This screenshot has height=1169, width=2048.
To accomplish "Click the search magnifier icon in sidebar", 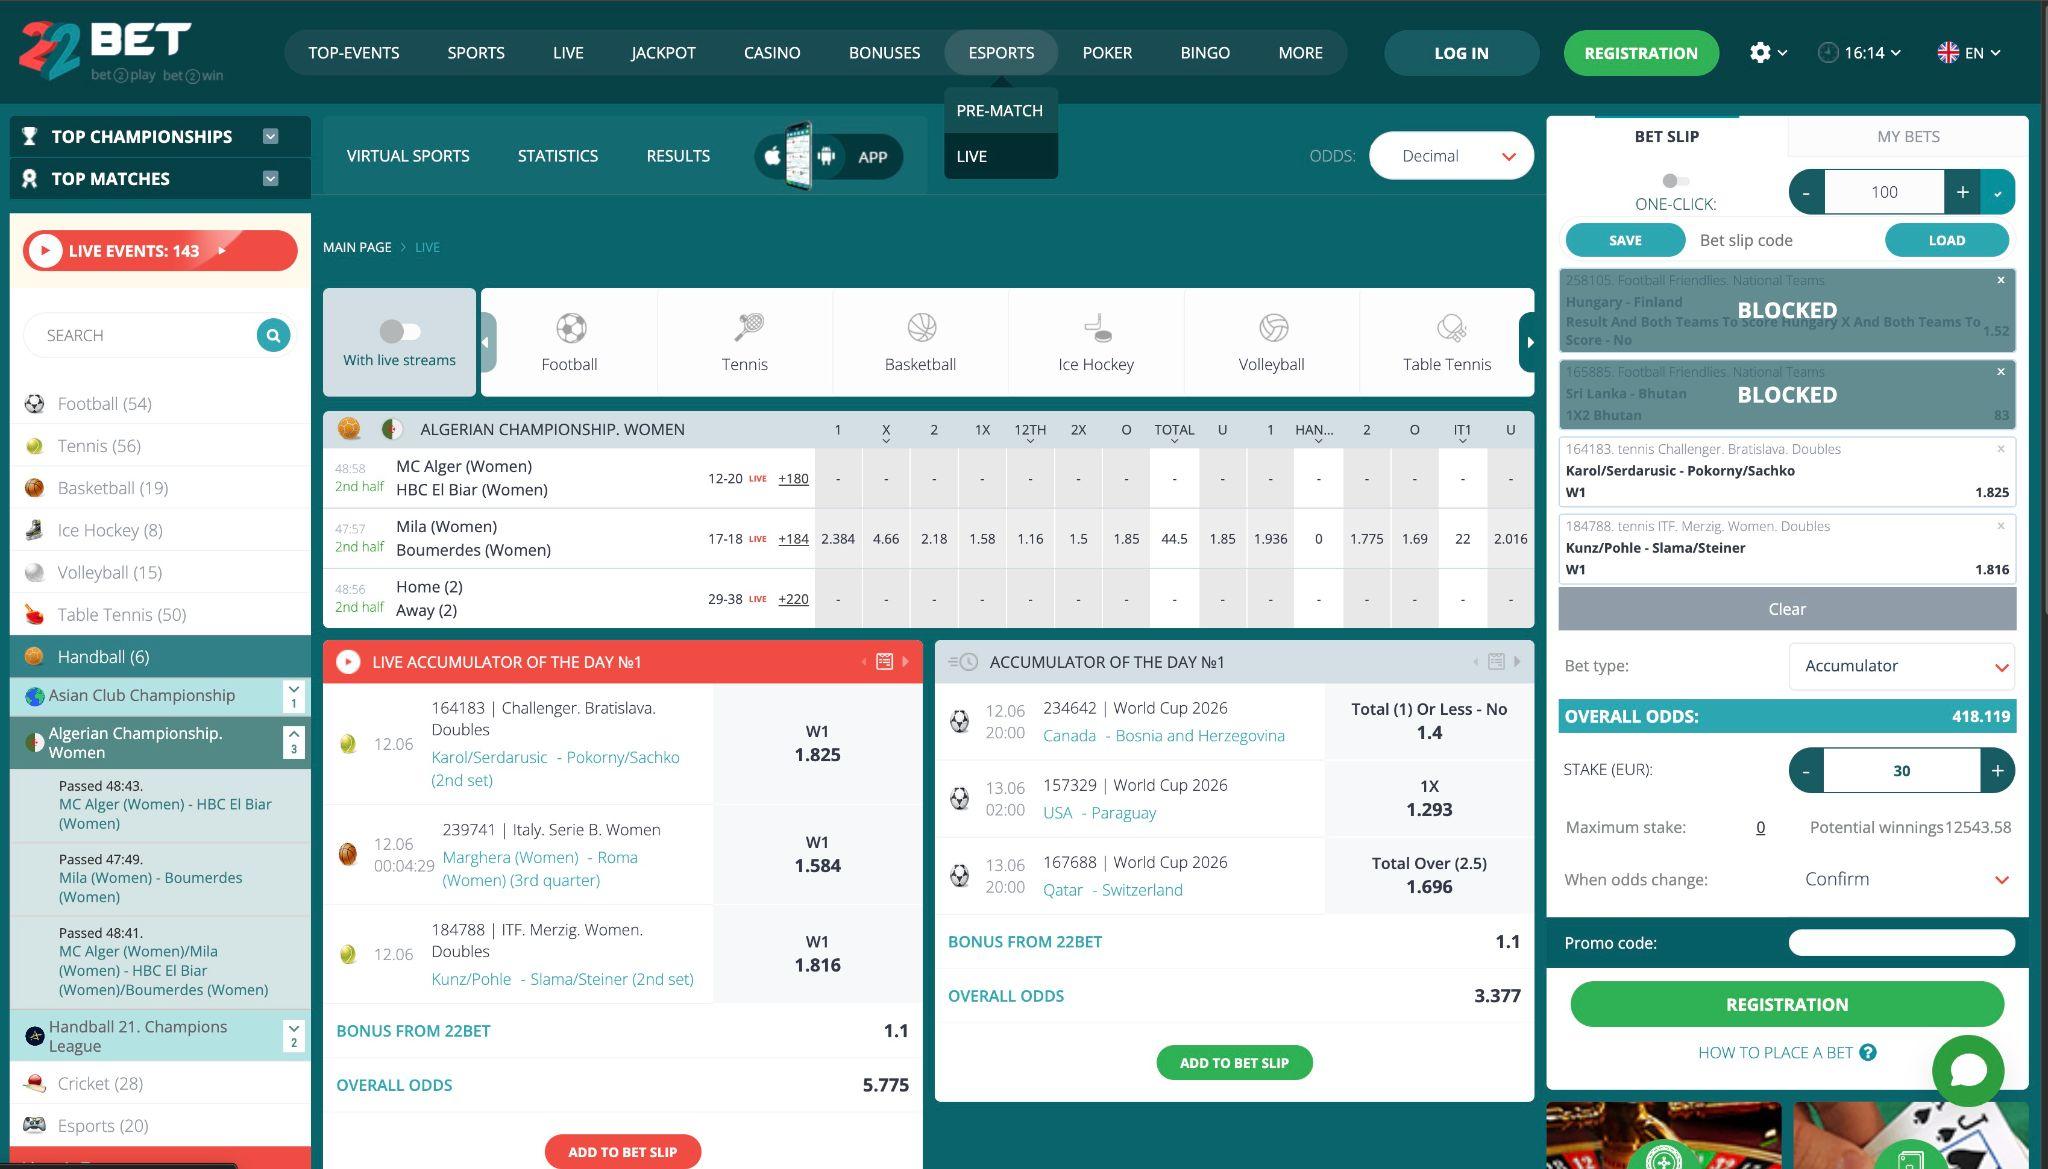I will click(273, 335).
